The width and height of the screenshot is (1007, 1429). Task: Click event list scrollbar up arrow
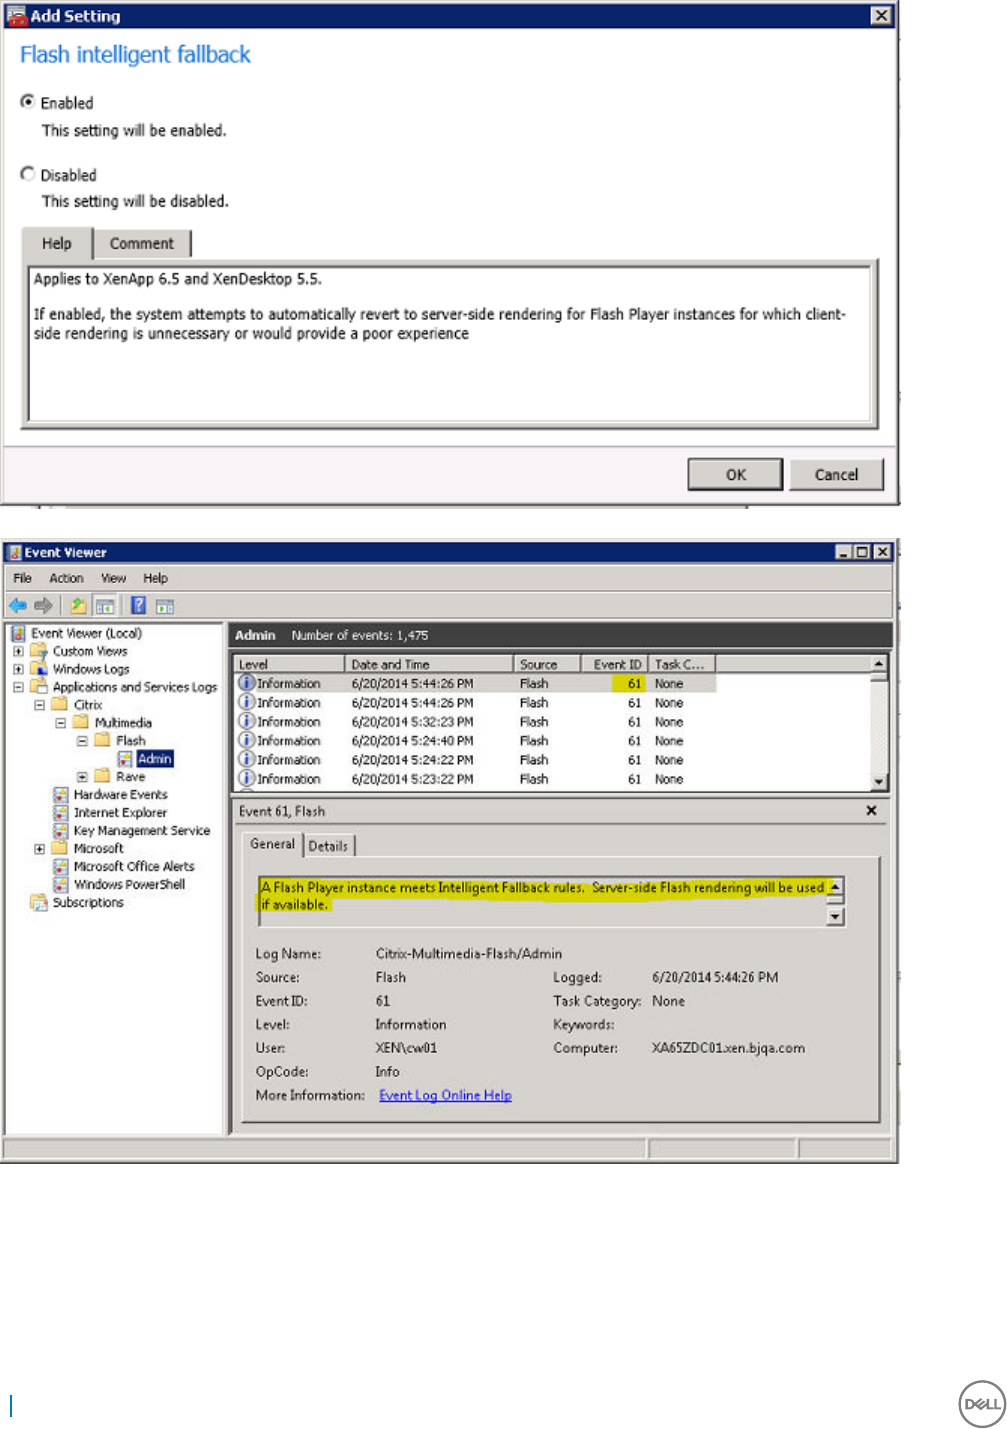click(879, 664)
